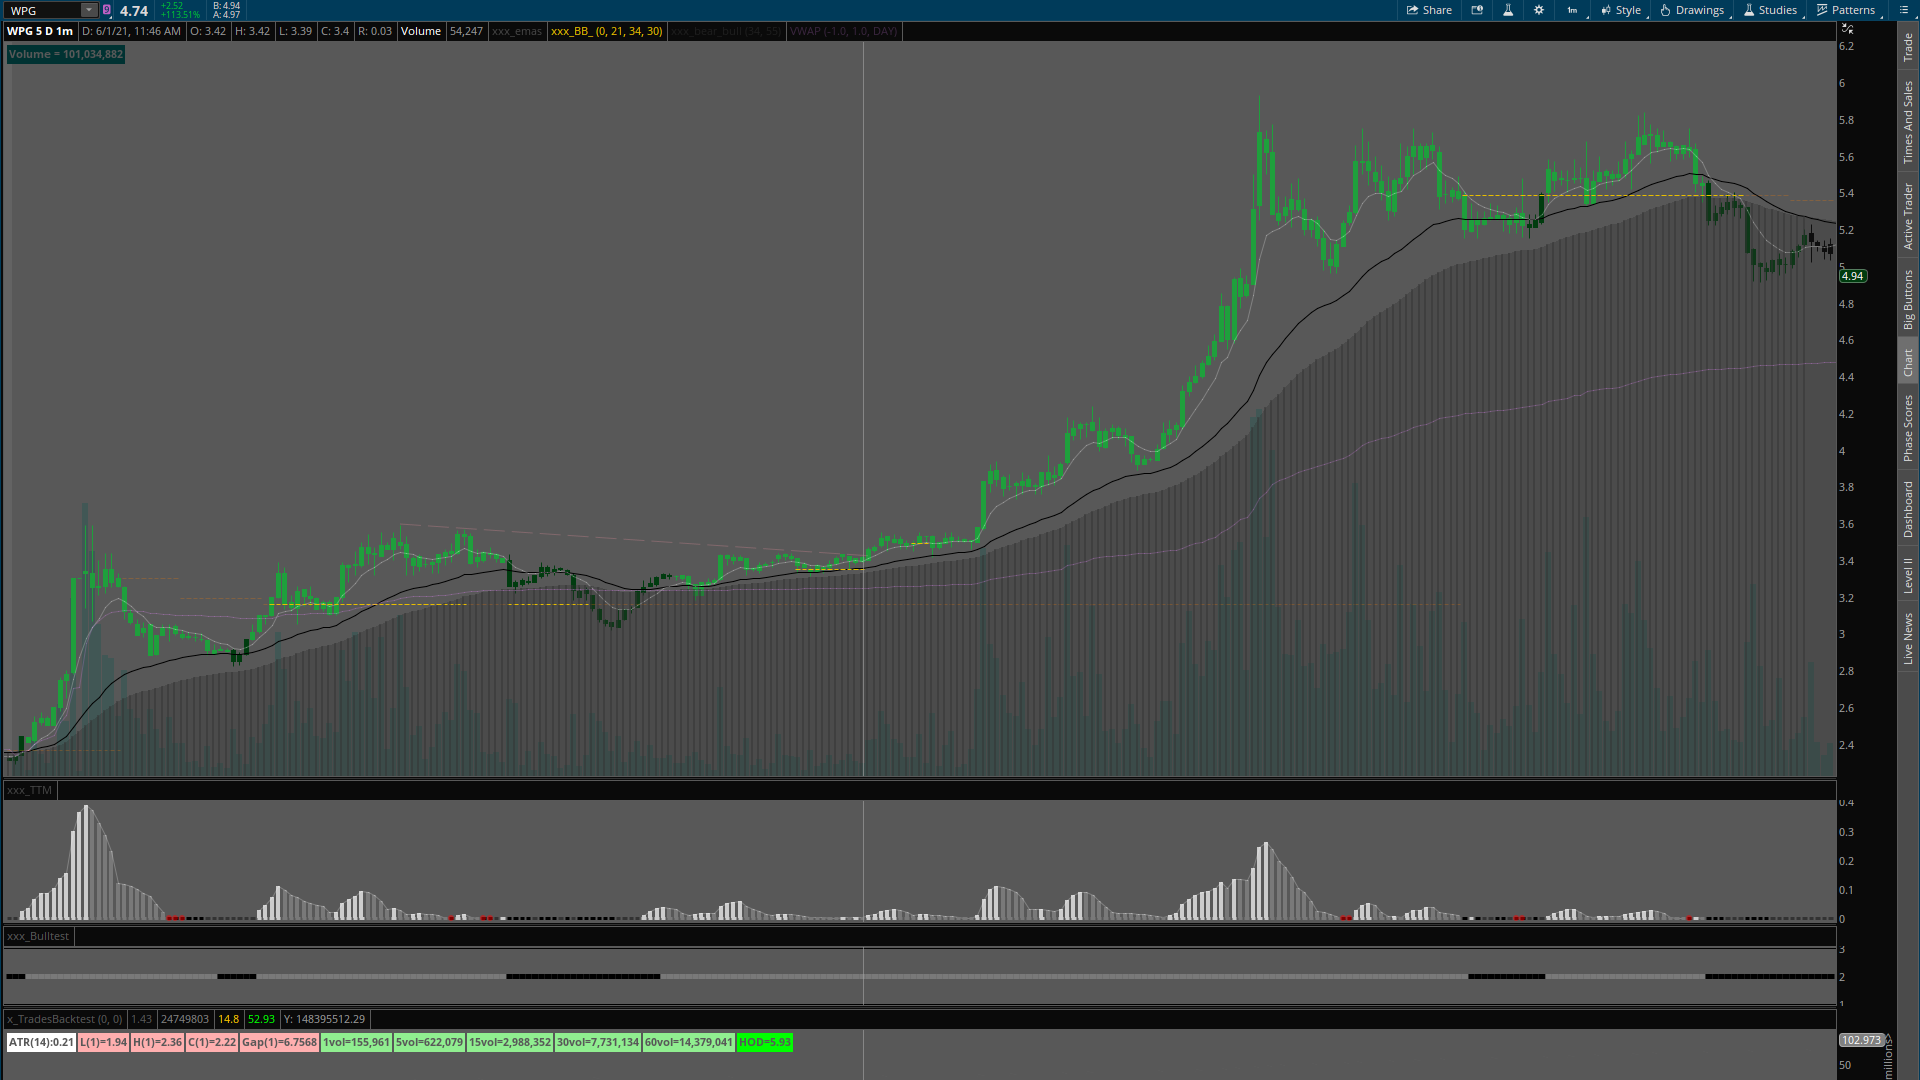Open the 1m timeframe selector
The height and width of the screenshot is (1080, 1920).
click(x=1573, y=10)
